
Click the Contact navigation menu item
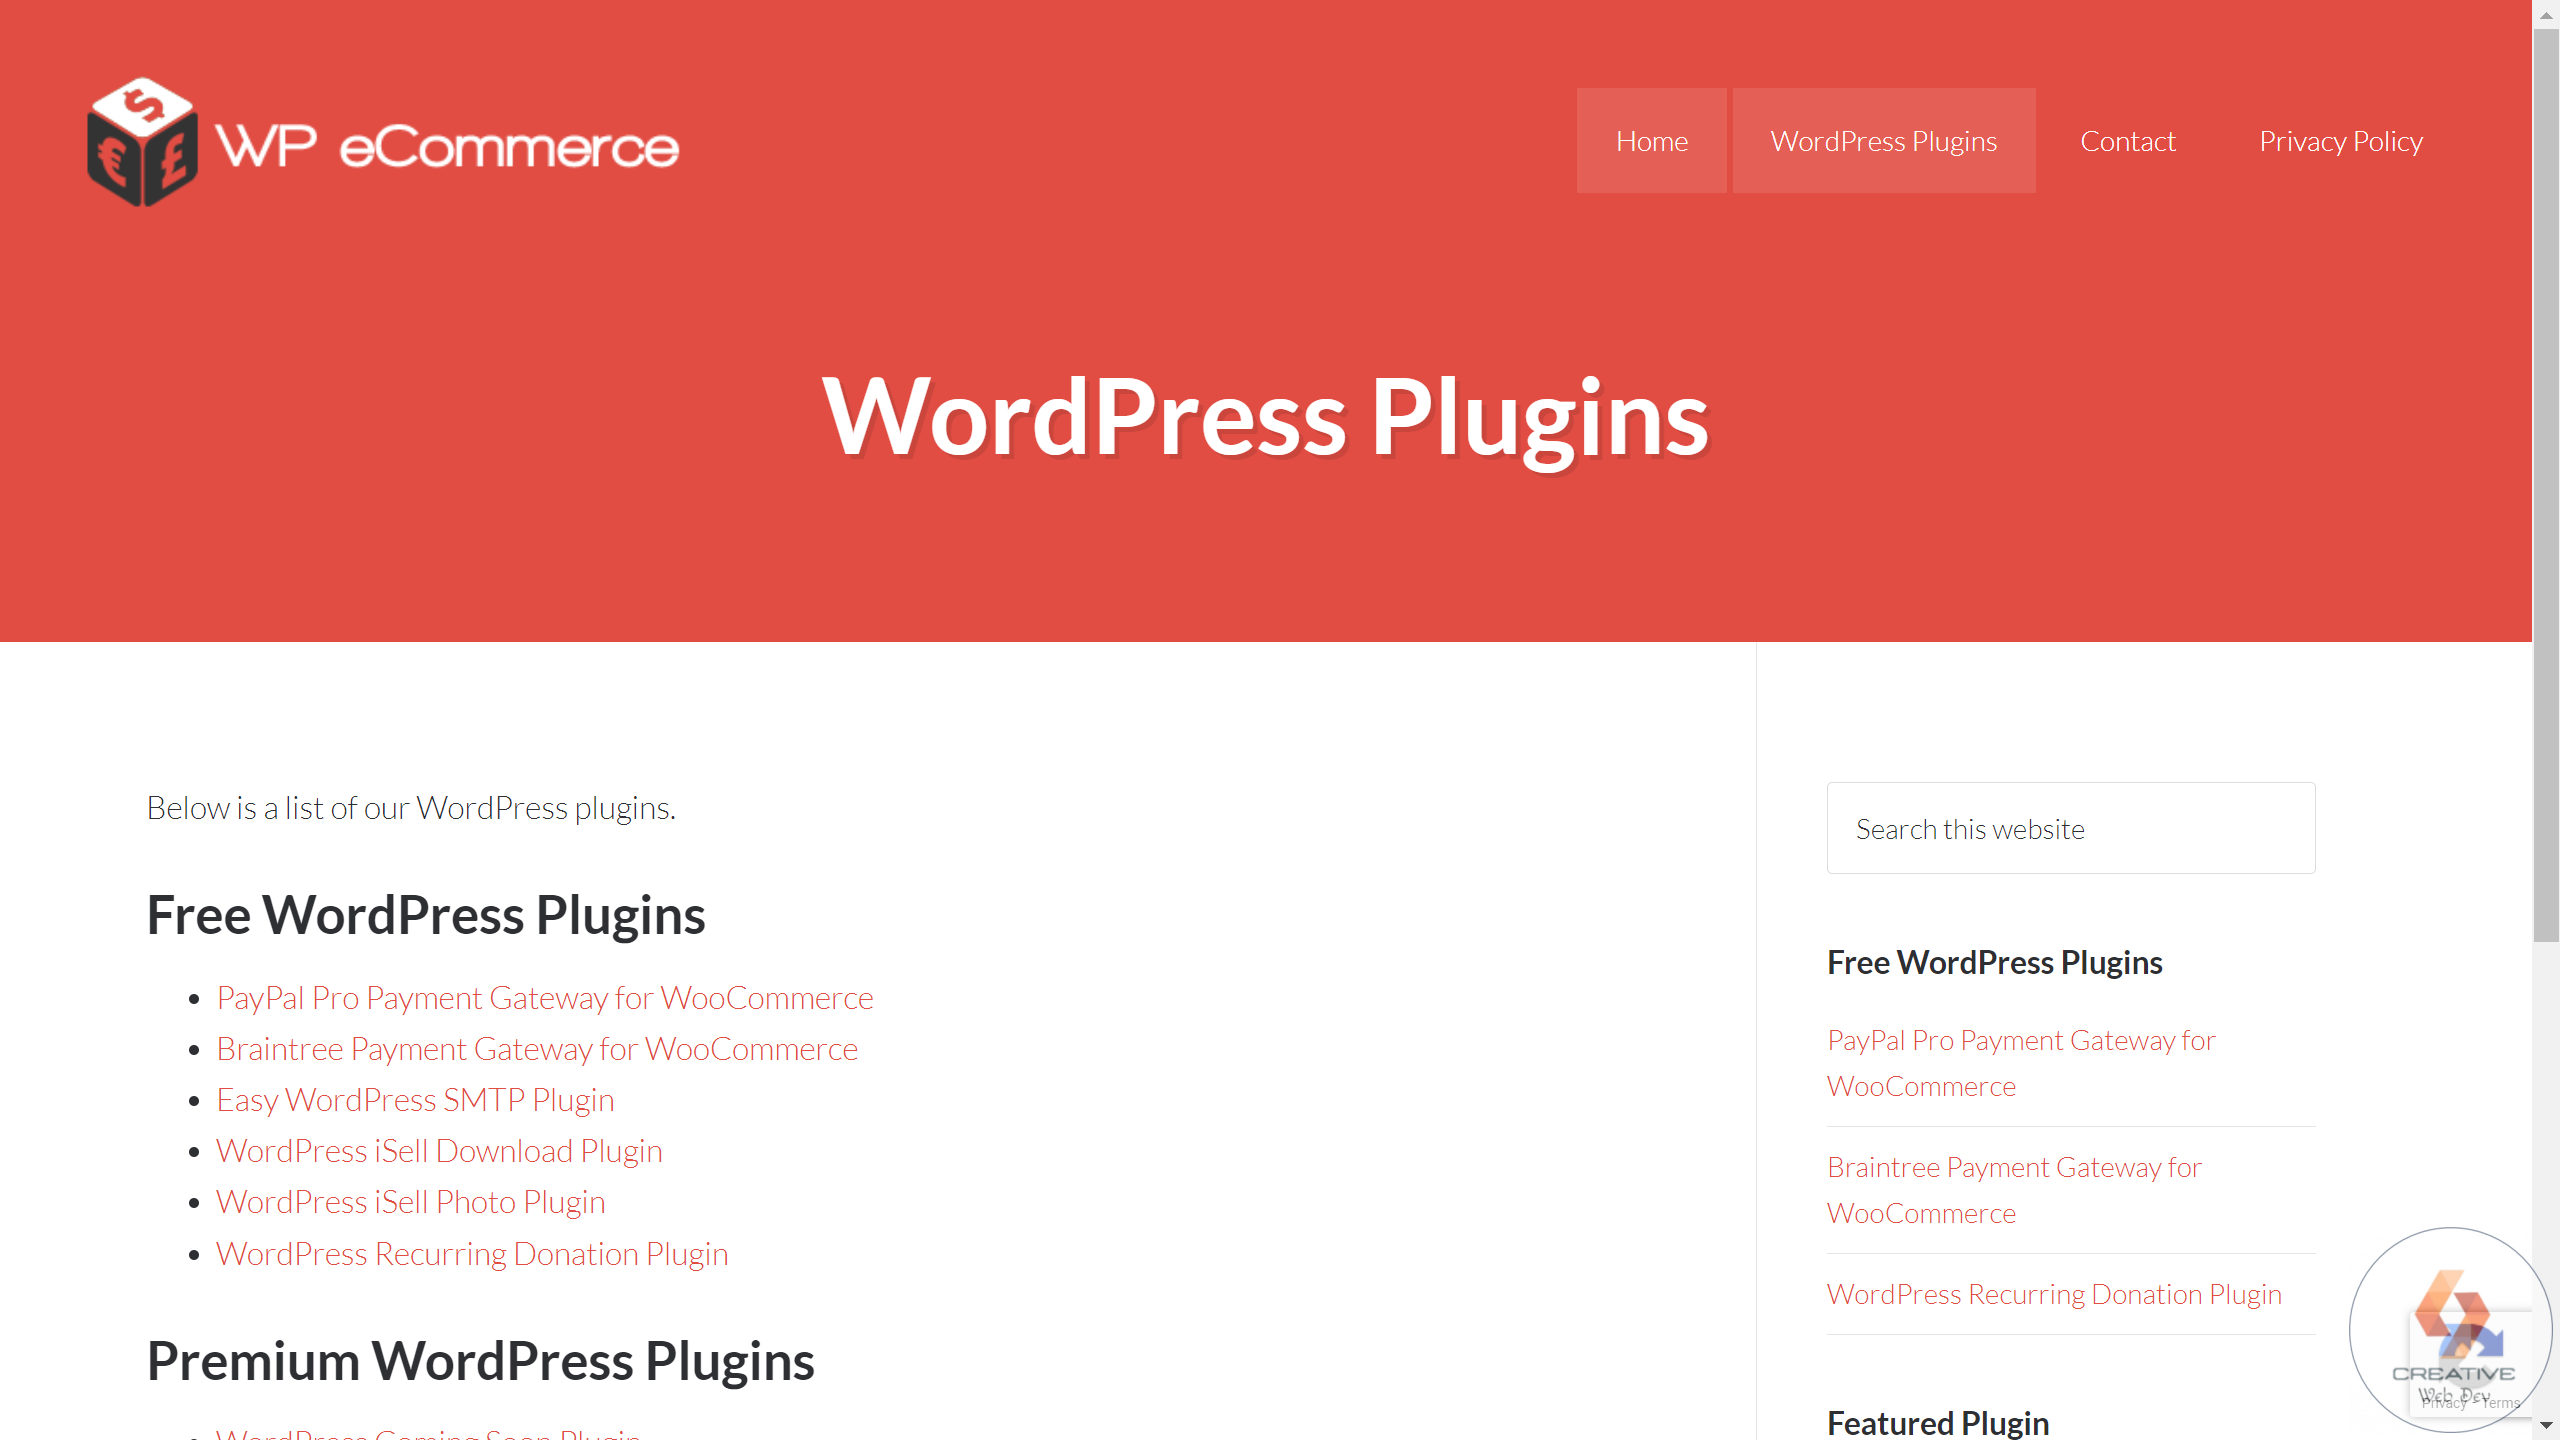click(2127, 139)
